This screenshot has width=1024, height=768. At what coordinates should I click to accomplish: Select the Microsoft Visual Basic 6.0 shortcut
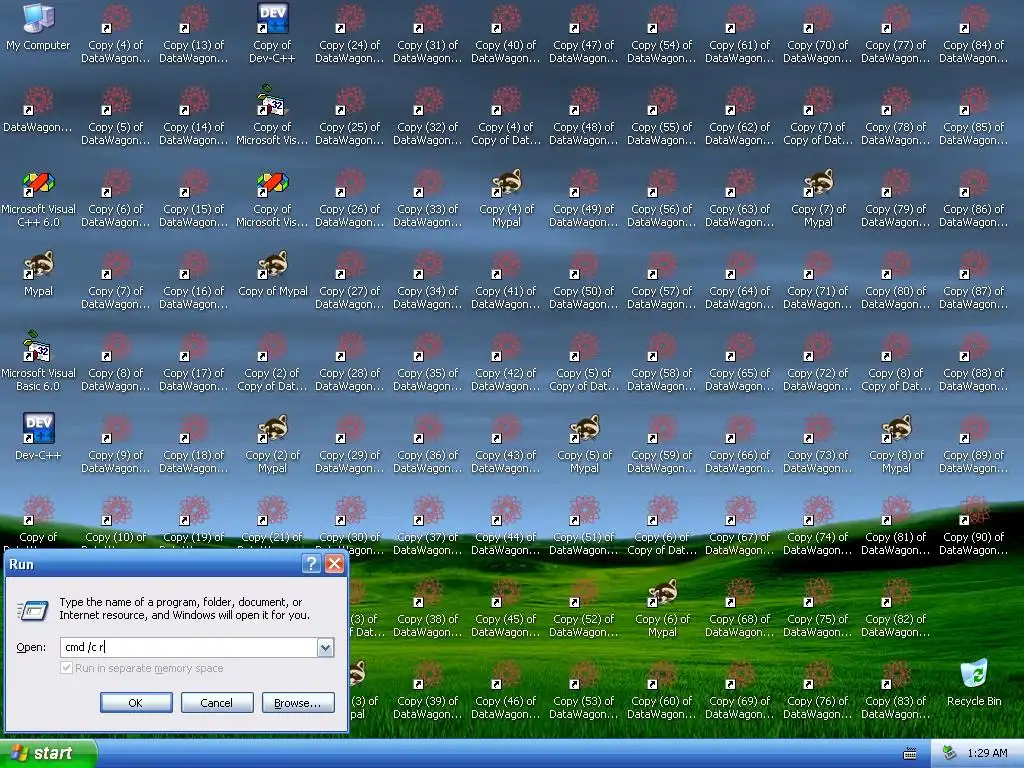[x=38, y=360]
